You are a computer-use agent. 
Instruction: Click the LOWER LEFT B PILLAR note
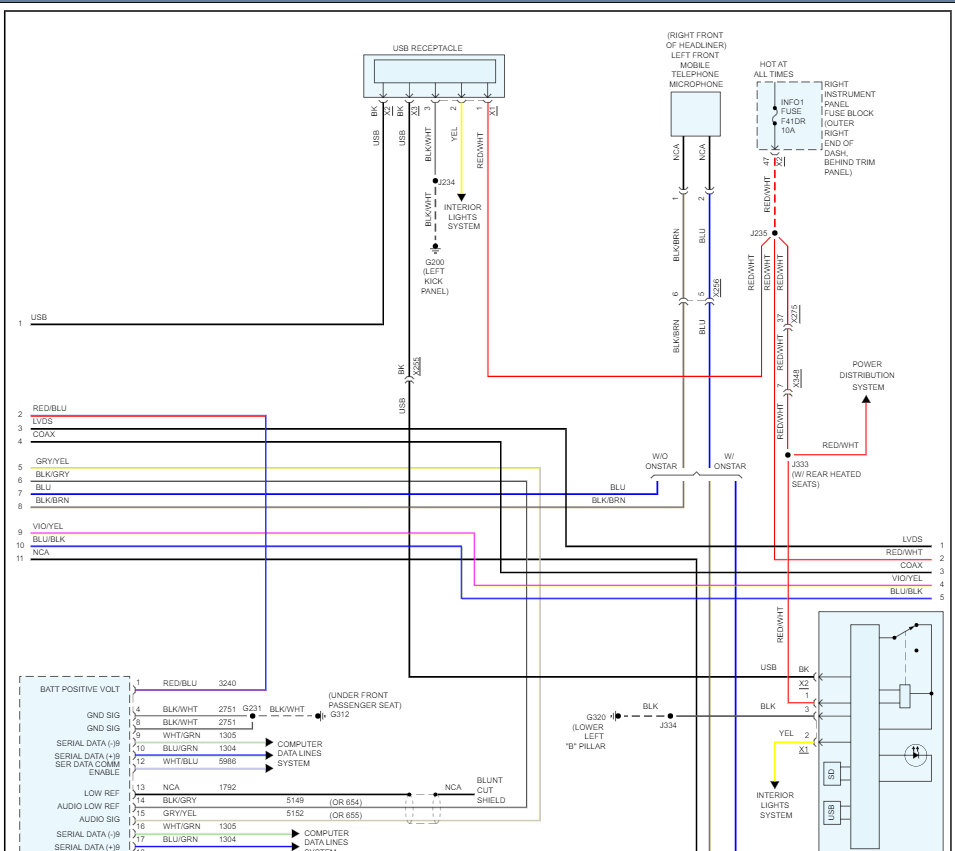[x=587, y=736]
